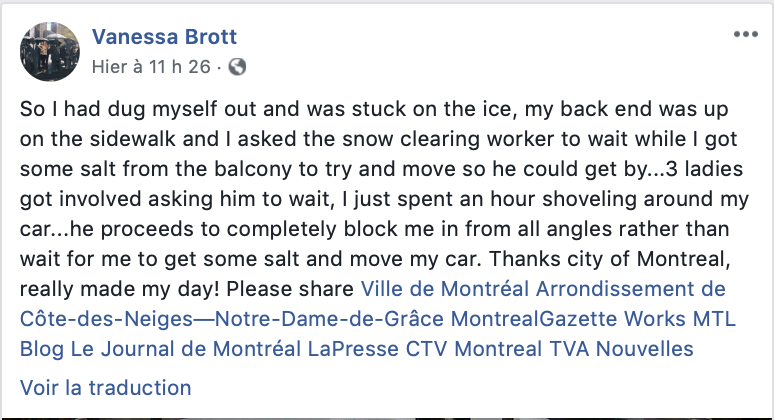Click the 'Hier à 11 h 26' timestamp

[151, 67]
